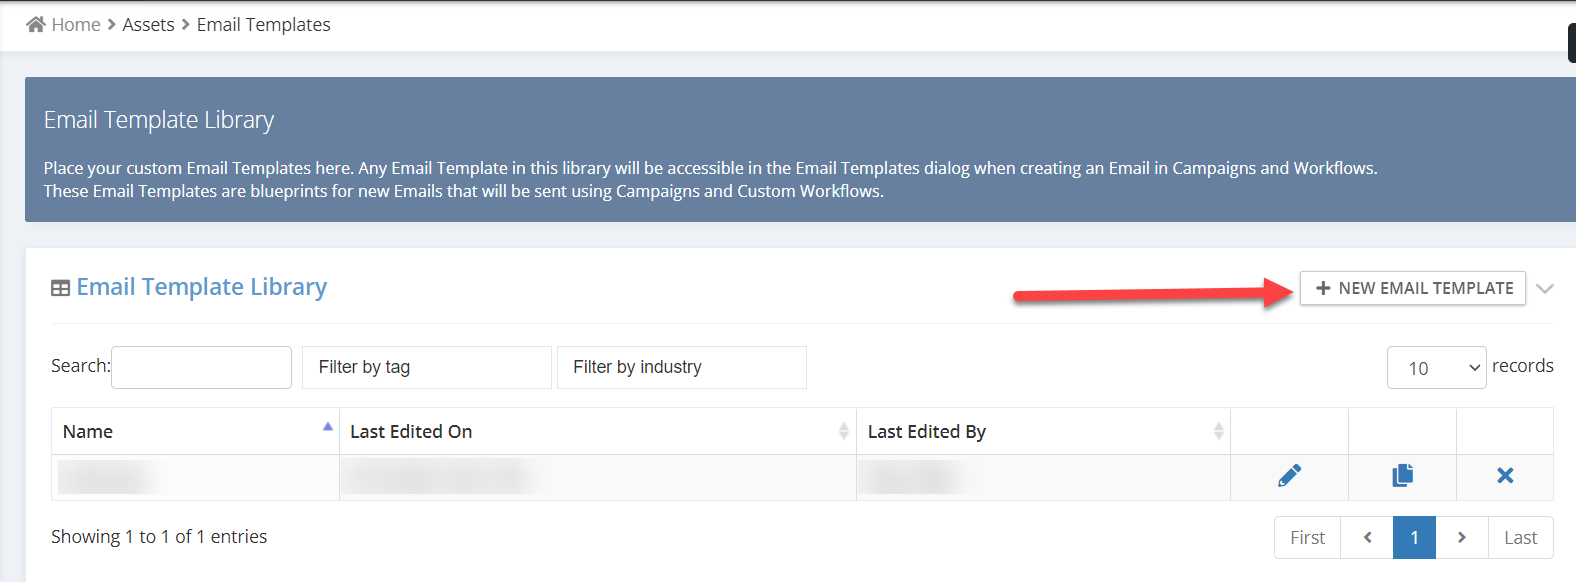Go to Assets in the breadcrumb
Viewport: 1576px width, 582px height.
pos(148,24)
